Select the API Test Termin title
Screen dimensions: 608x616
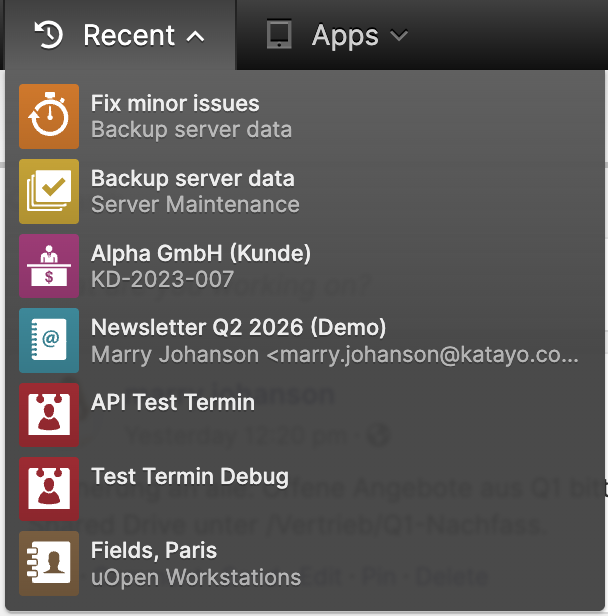click(x=173, y=402)
